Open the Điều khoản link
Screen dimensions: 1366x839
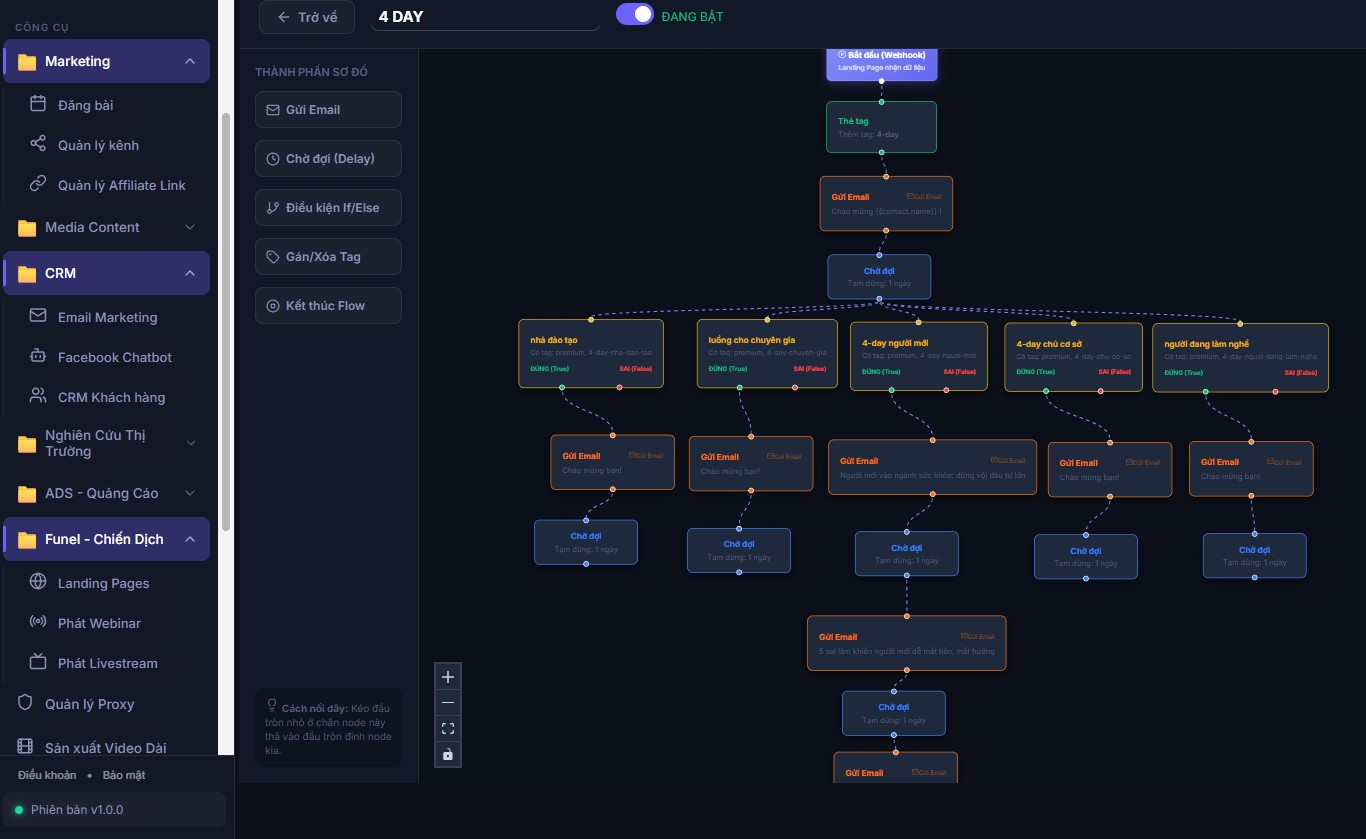47,775
